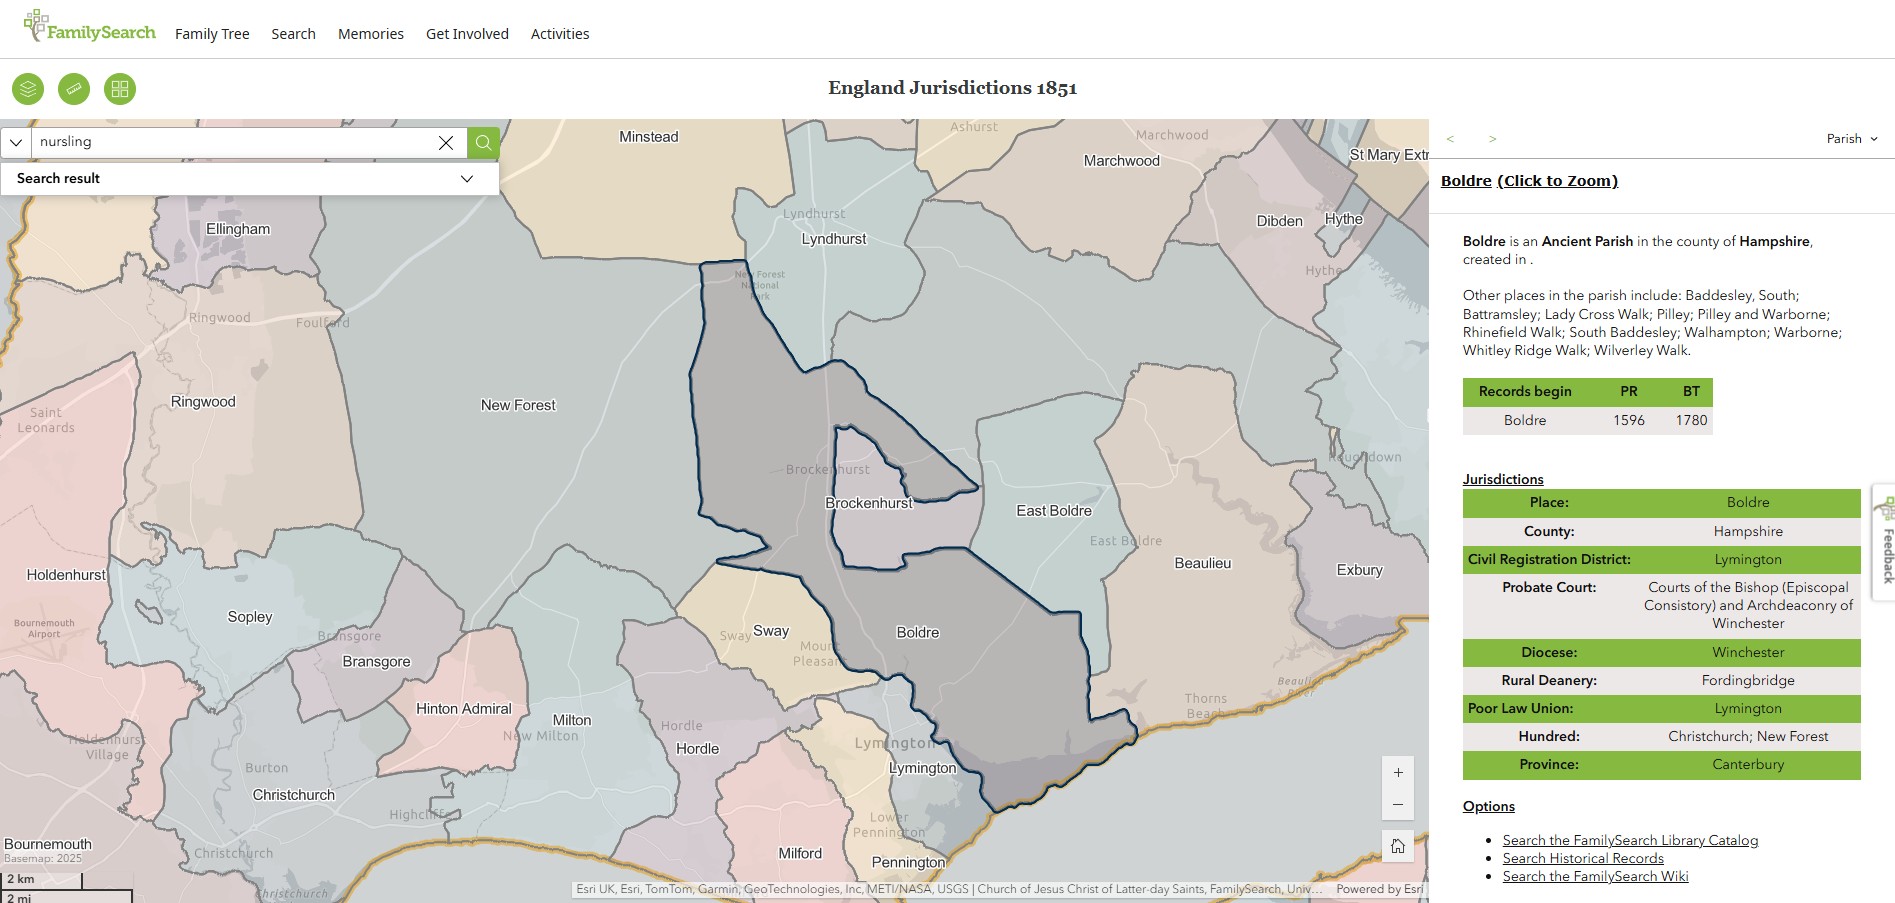Image resolution: width=1895 pixels, height=903 pixels.
Task: Go to previous result arrow
Action: tap(1450, 139)
